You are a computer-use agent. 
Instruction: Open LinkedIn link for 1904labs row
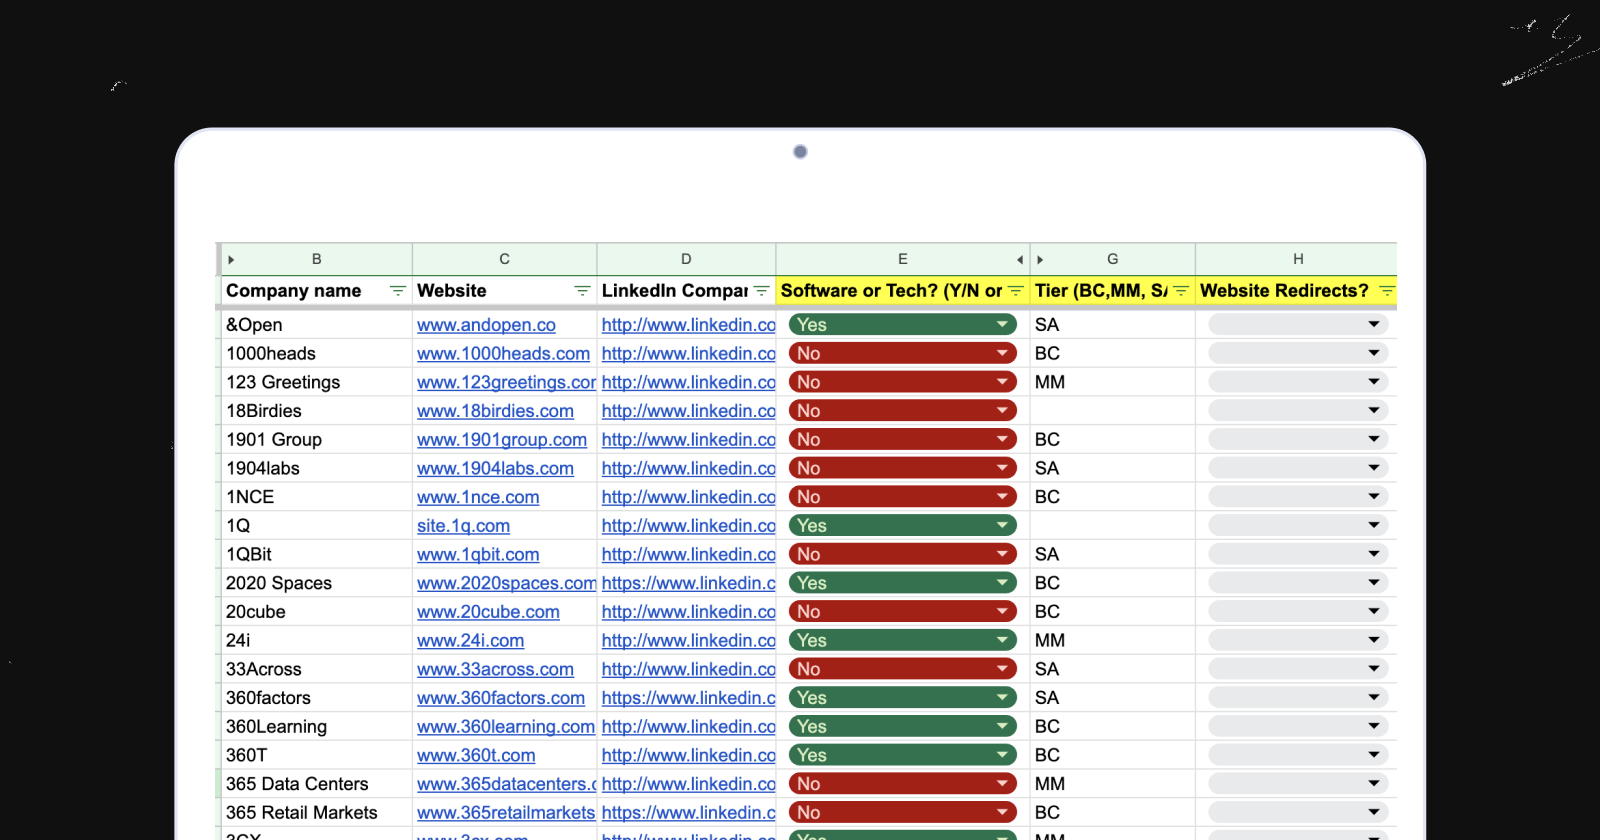(688, 468)
